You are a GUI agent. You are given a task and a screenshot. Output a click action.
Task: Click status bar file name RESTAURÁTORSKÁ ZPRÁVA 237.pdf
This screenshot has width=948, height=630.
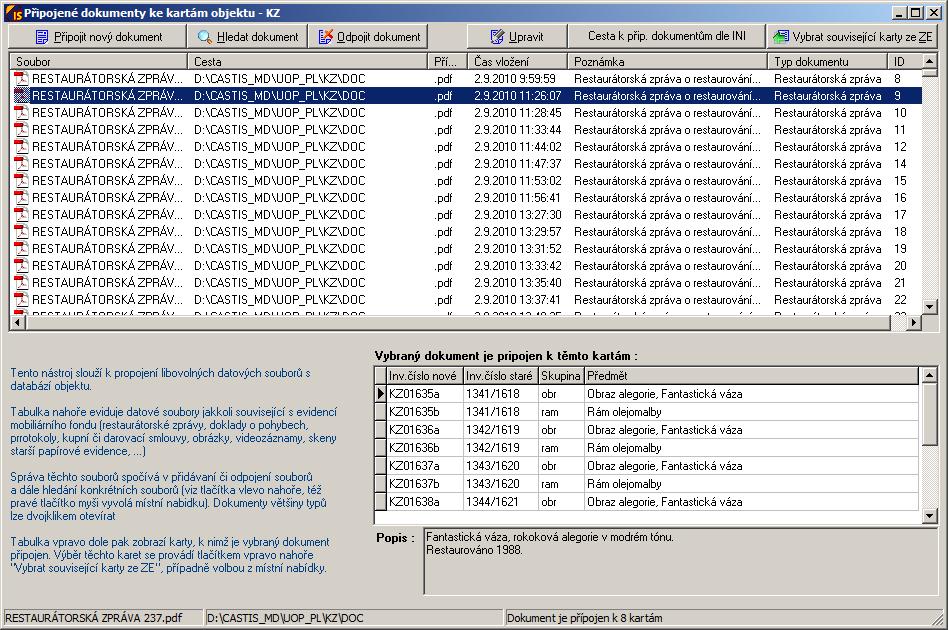coord(94,618)
